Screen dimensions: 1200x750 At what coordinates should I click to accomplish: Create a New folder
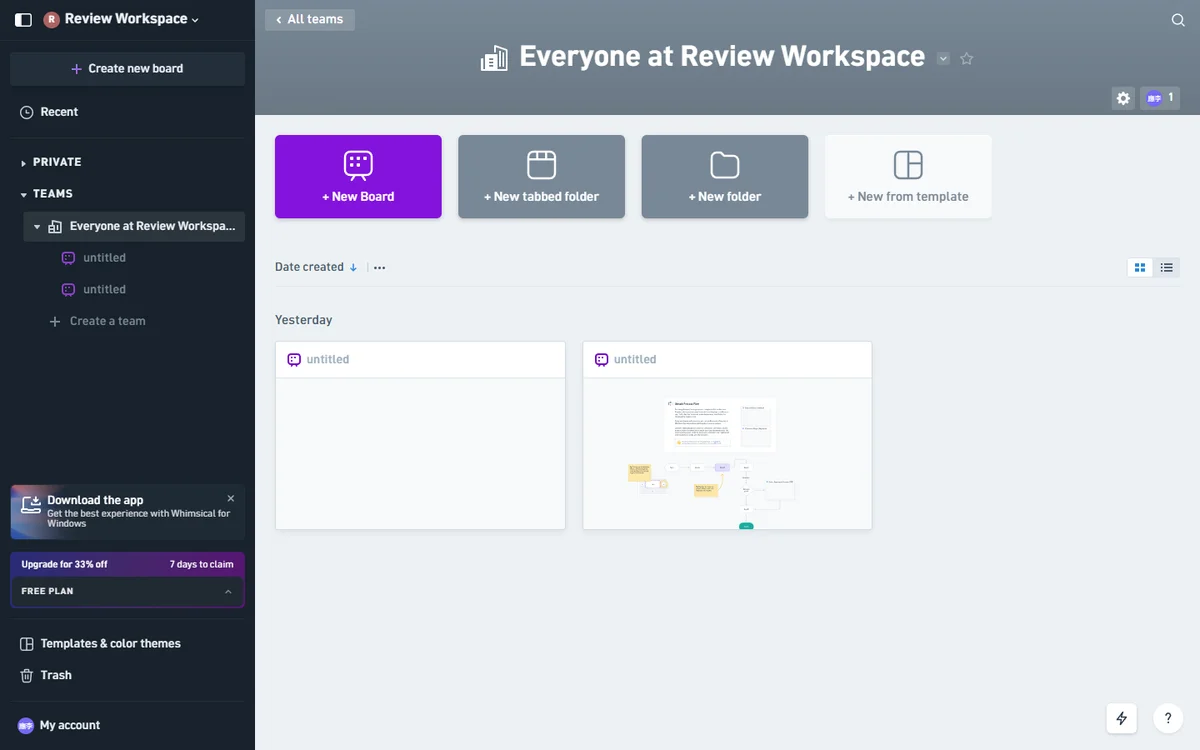click(x=725, y=177)
